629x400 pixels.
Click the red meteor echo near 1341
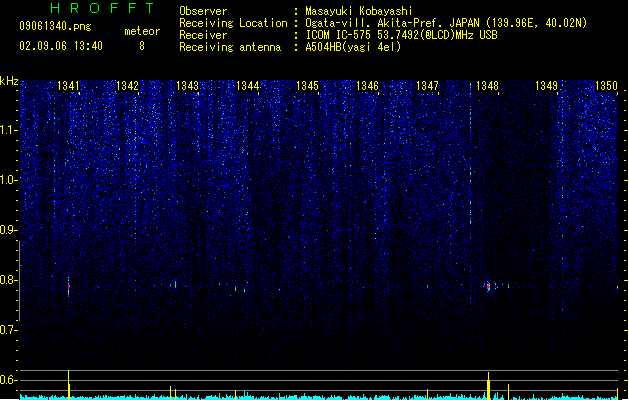69,286
